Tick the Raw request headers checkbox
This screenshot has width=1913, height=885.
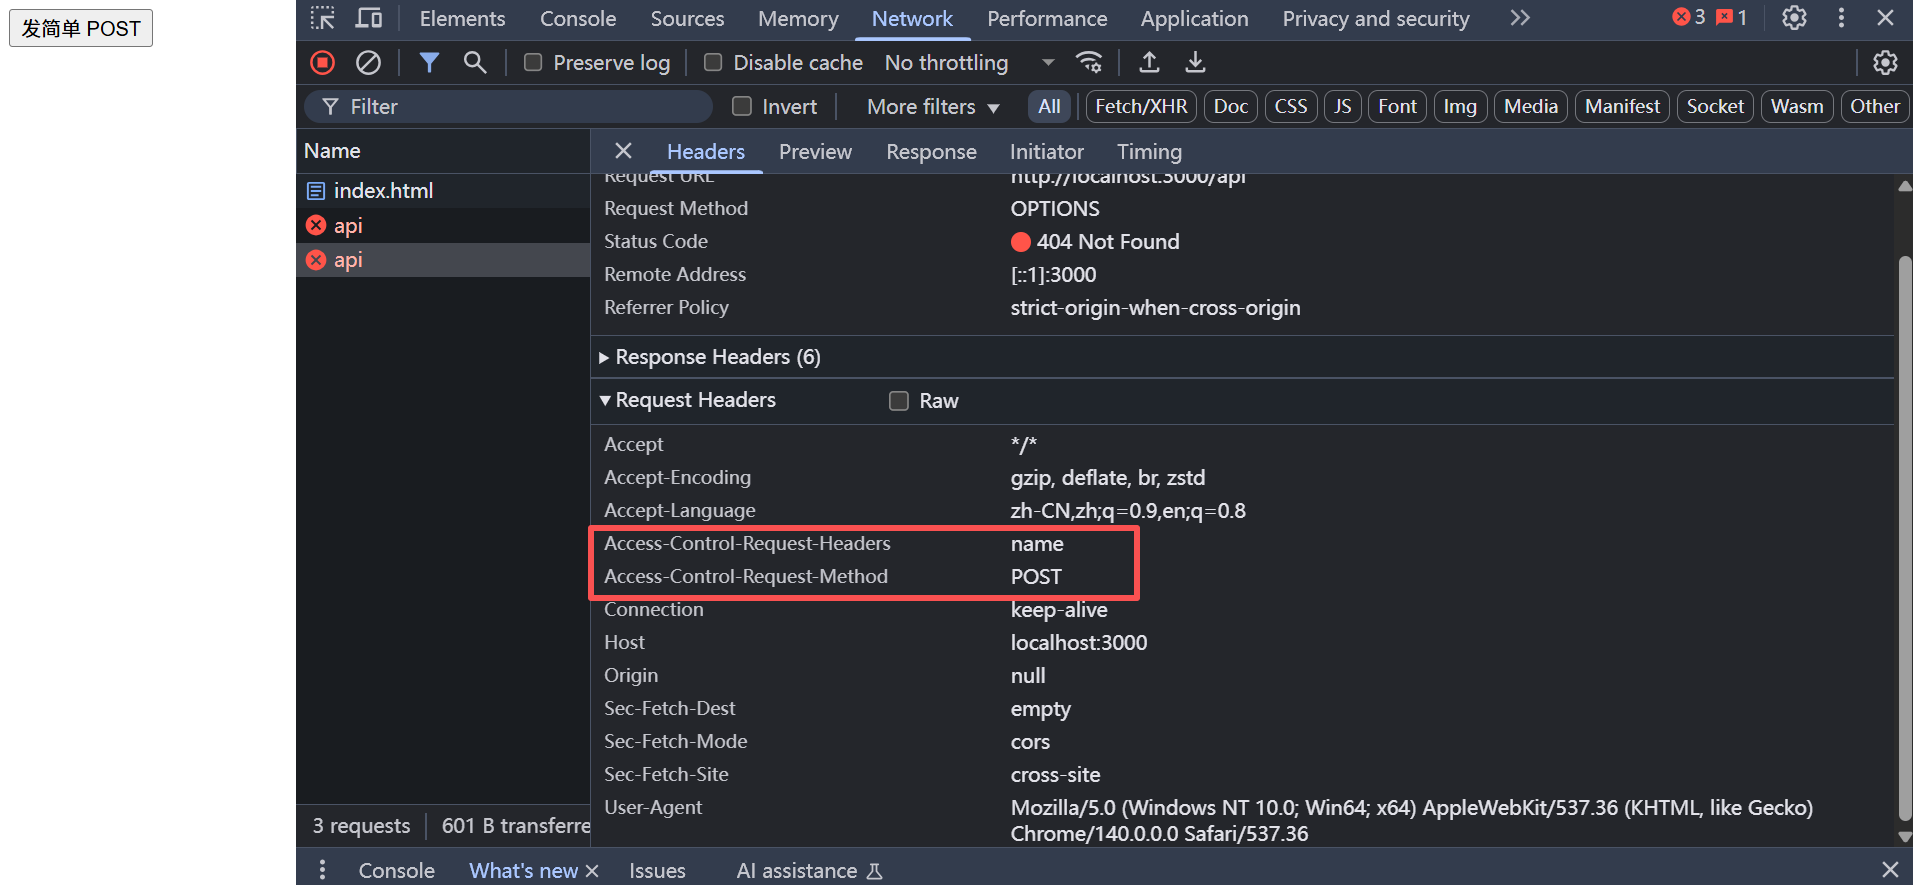899,401
